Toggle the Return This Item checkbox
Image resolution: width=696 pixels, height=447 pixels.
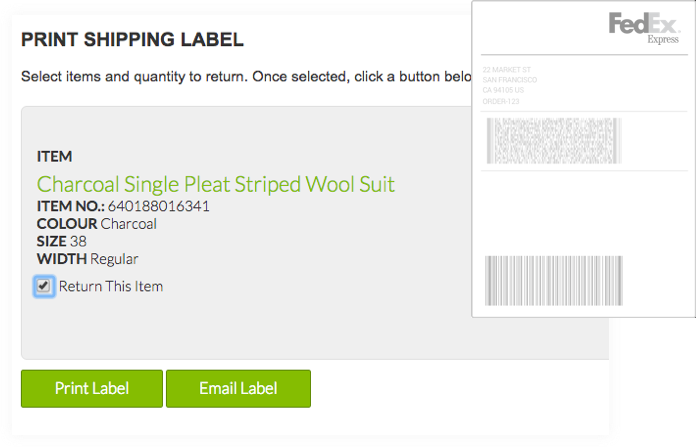tap(44, 286)
